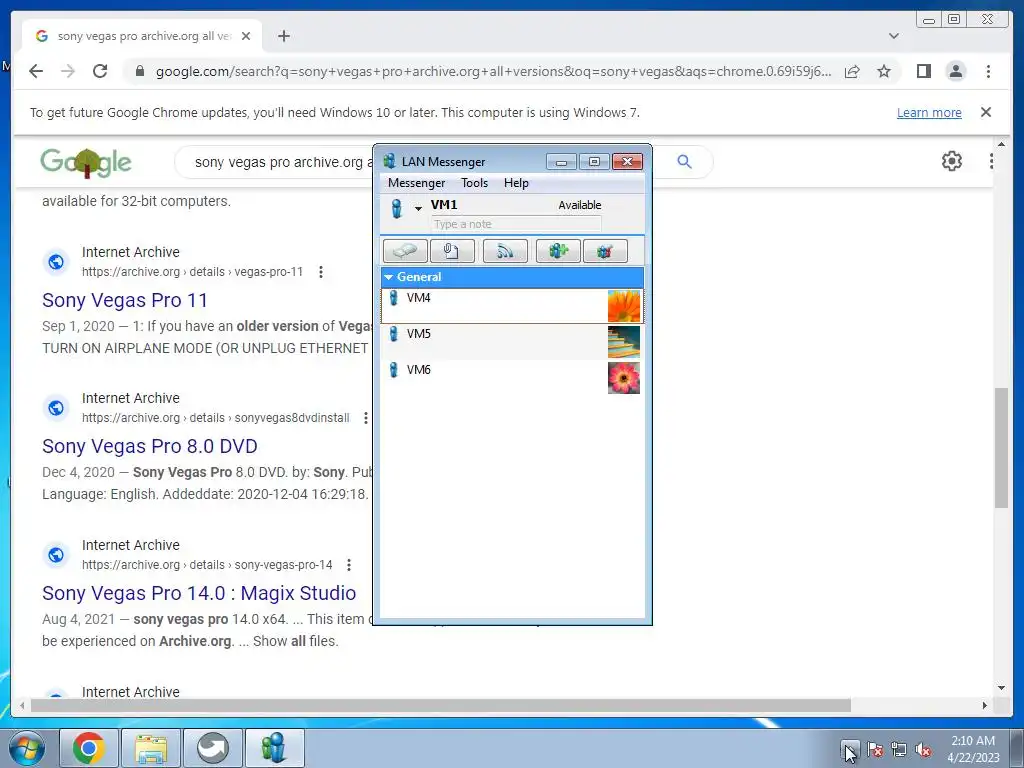Click the Google search magnifier button

pos(684,161)
